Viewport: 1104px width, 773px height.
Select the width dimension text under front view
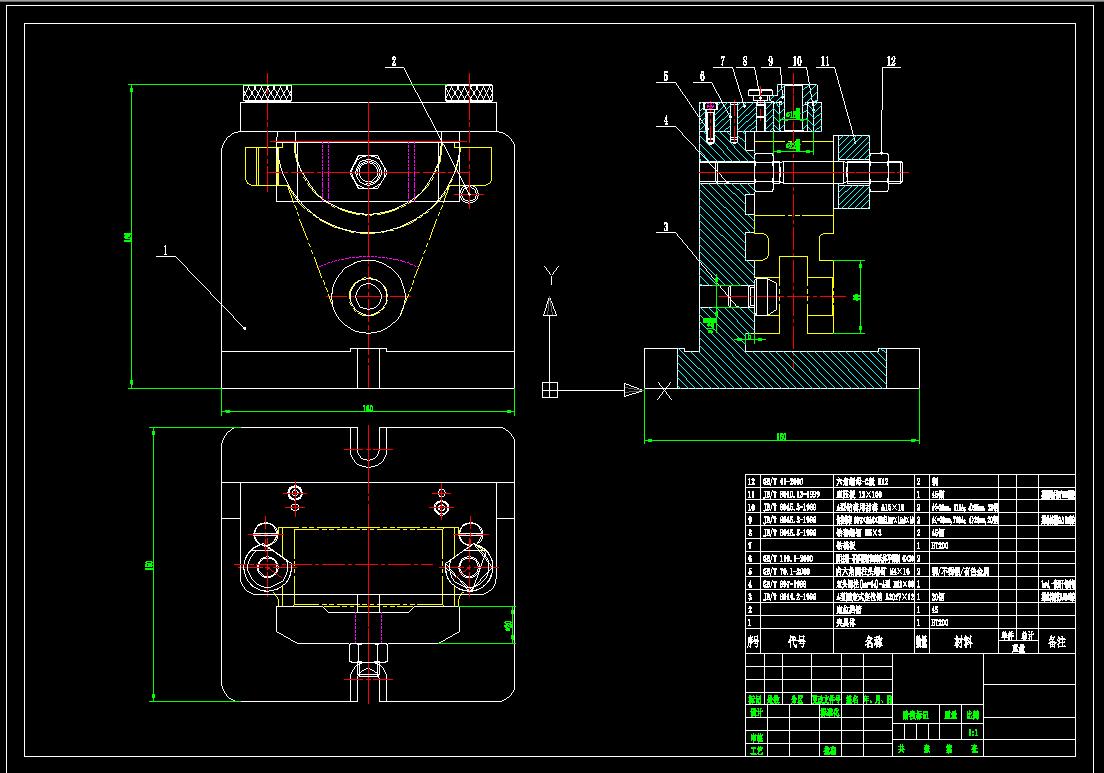[368, 408]
